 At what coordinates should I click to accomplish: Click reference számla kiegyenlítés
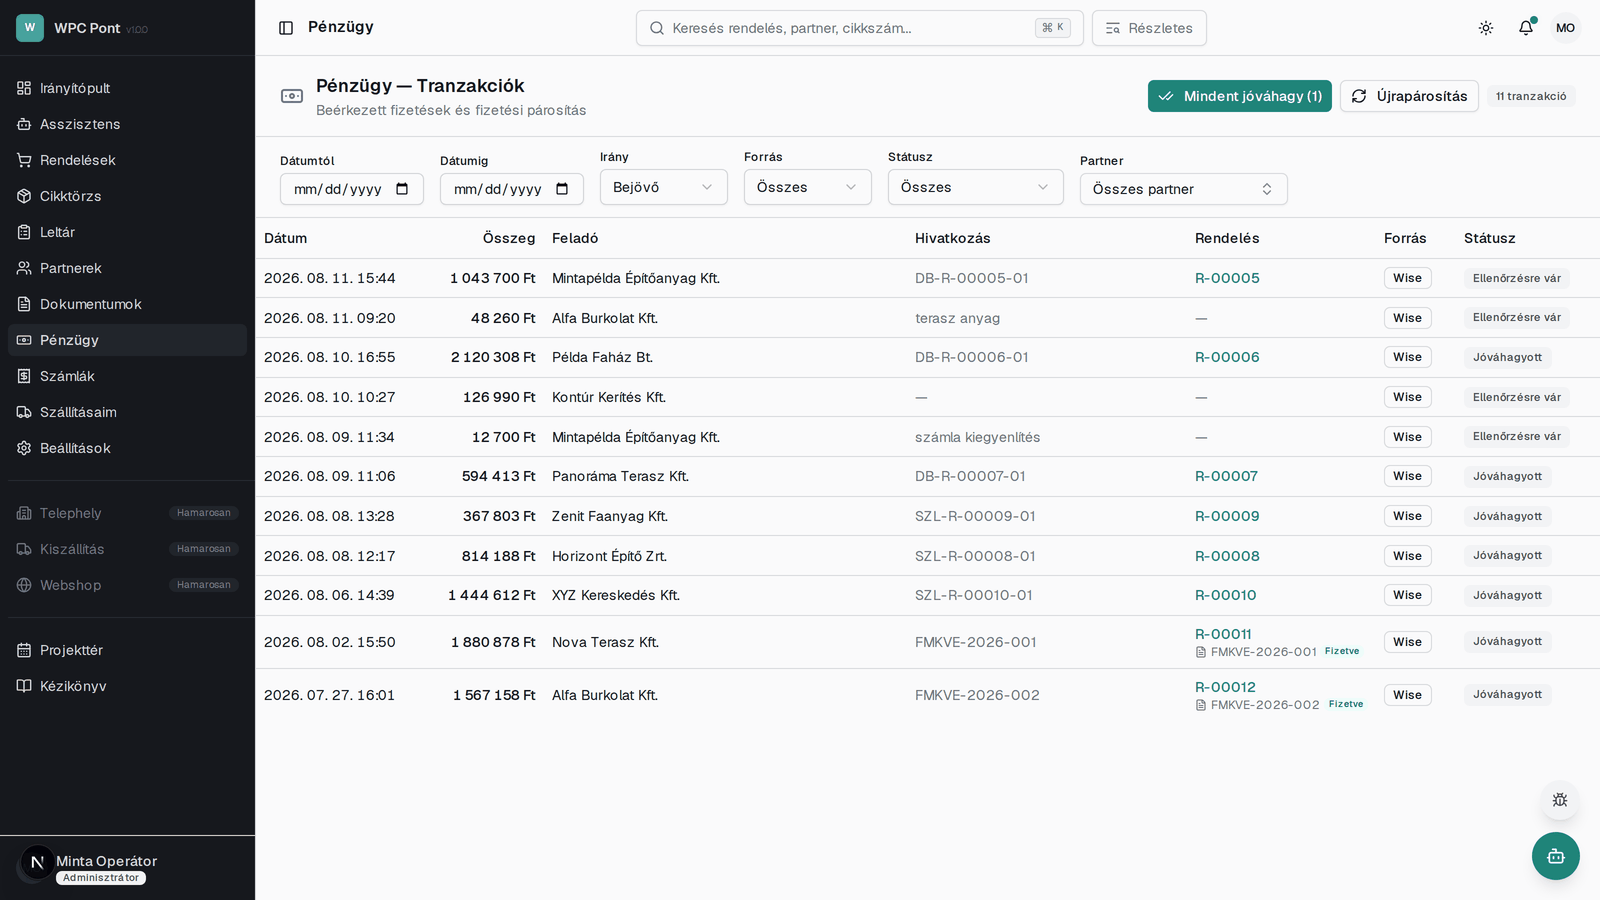[x=977, y=437]
